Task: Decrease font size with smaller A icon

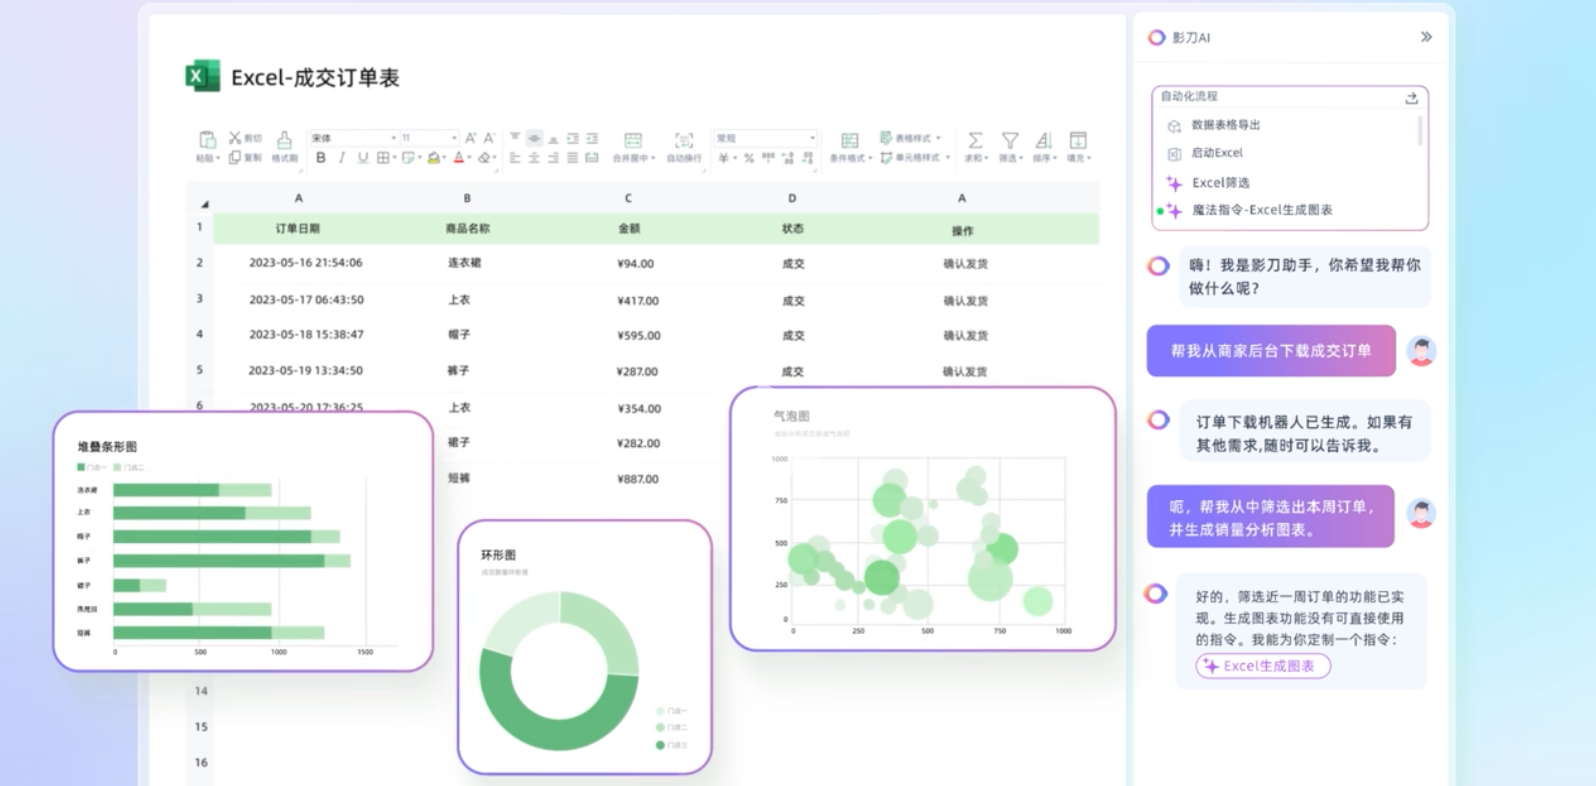Action: coord(489,138)
